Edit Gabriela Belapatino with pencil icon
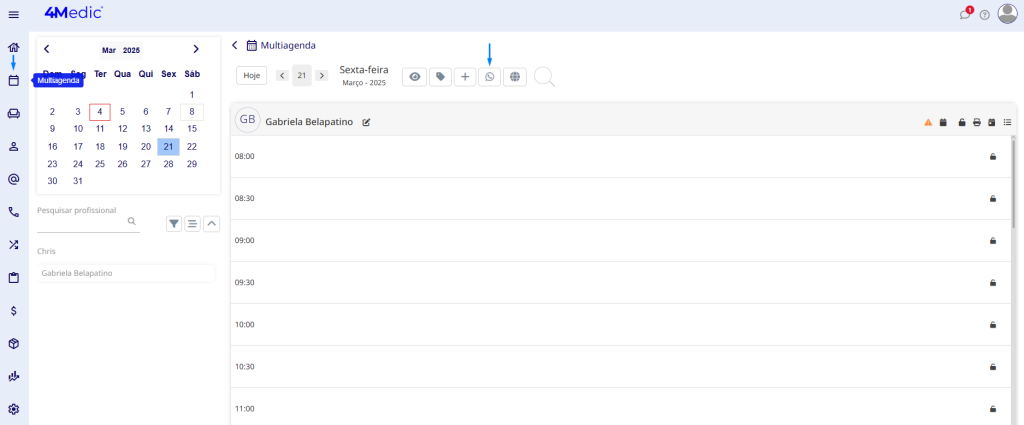Viewport: 1024px width, 425px height. pyautogui.click(x=366, y=122)
